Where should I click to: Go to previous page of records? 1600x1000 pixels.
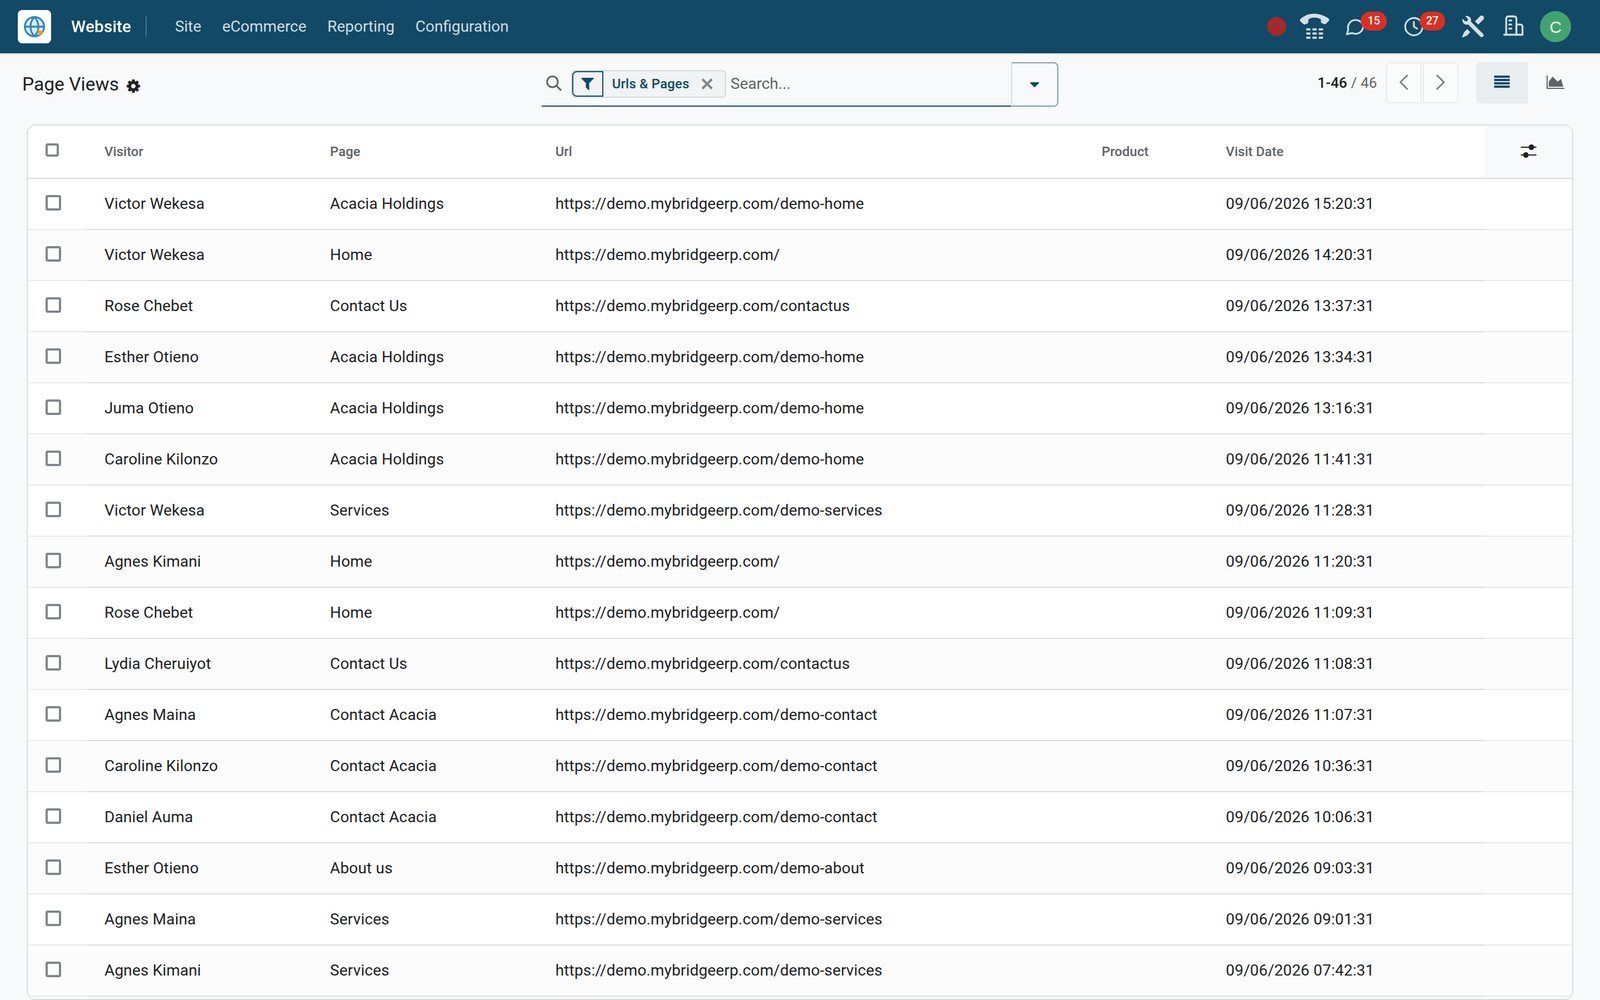pos(1404,83)
